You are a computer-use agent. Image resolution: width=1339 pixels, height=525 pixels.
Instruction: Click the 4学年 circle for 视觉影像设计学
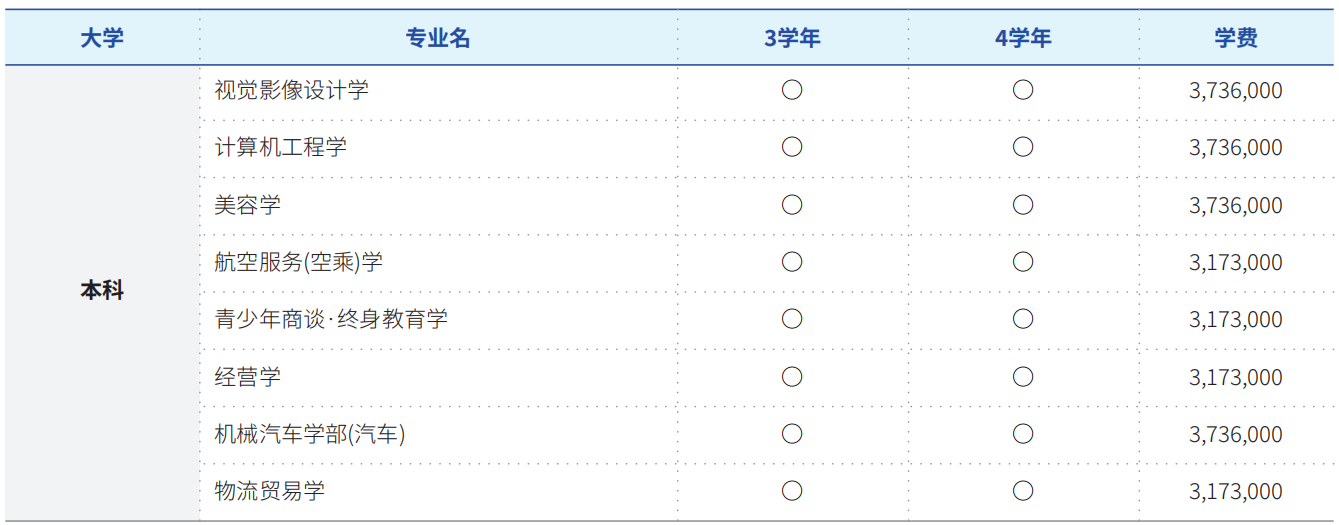point(1023,90)
